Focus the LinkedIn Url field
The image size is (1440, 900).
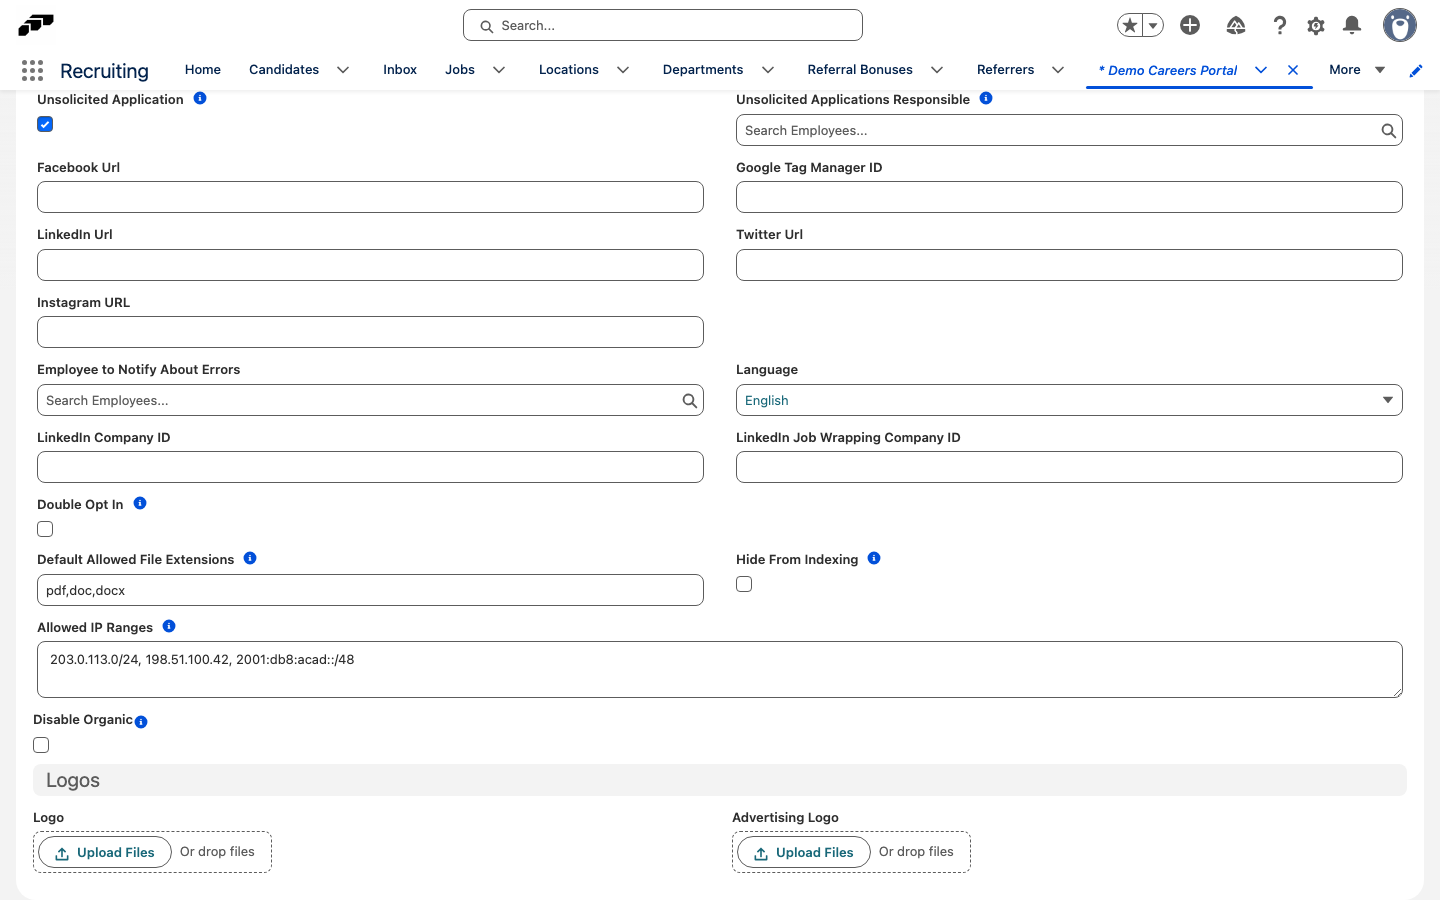370,265
